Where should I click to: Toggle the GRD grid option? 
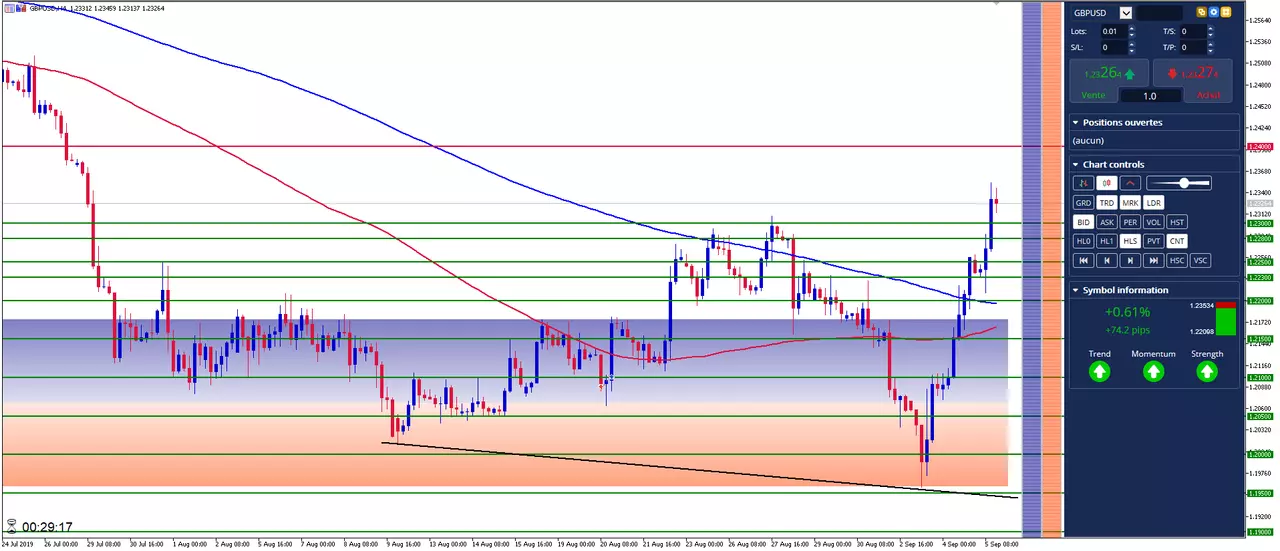coord(1083,203)
